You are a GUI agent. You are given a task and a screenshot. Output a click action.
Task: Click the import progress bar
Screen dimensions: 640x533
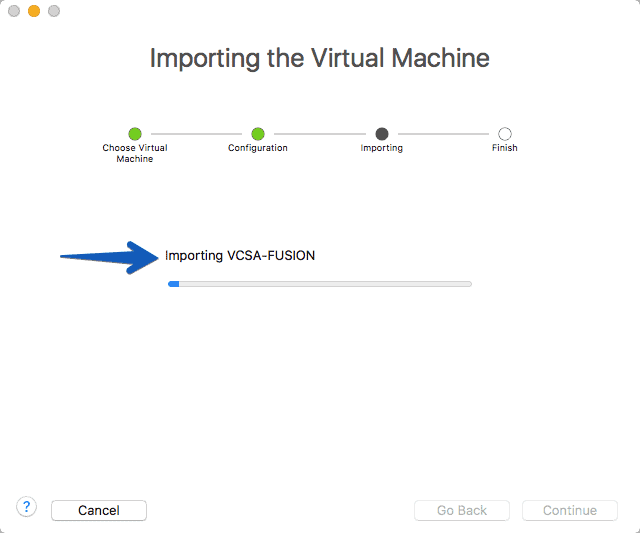[x=320, y=284]
